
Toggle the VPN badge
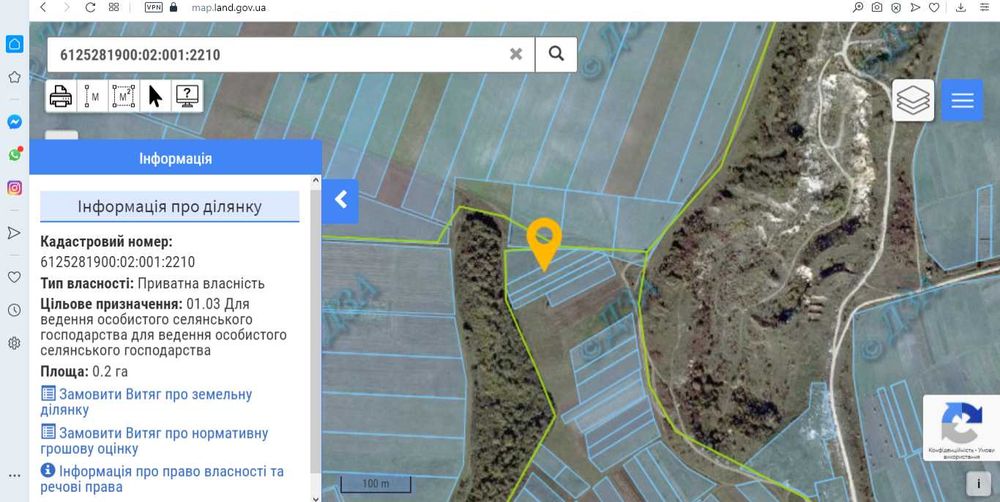tap(154, 8)
